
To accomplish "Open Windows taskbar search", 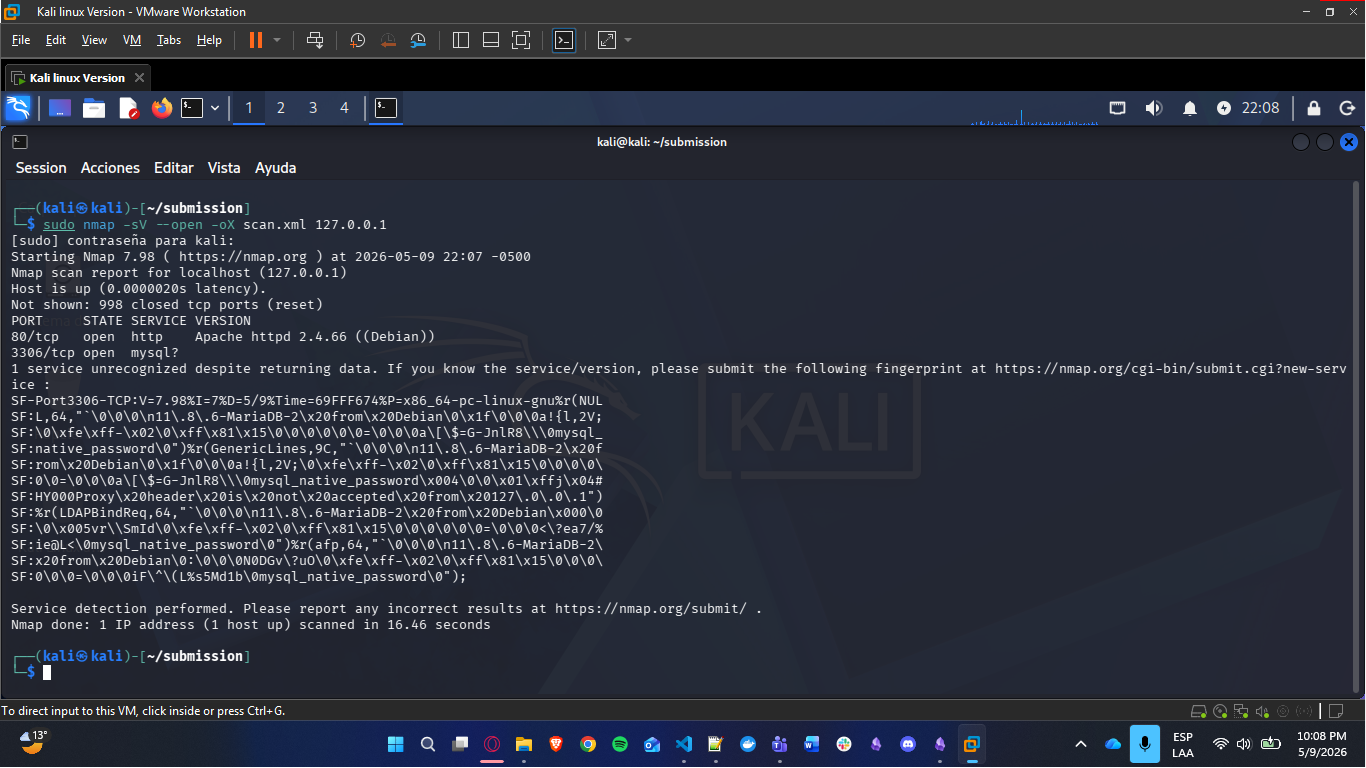I will click(x=428, y=744).
